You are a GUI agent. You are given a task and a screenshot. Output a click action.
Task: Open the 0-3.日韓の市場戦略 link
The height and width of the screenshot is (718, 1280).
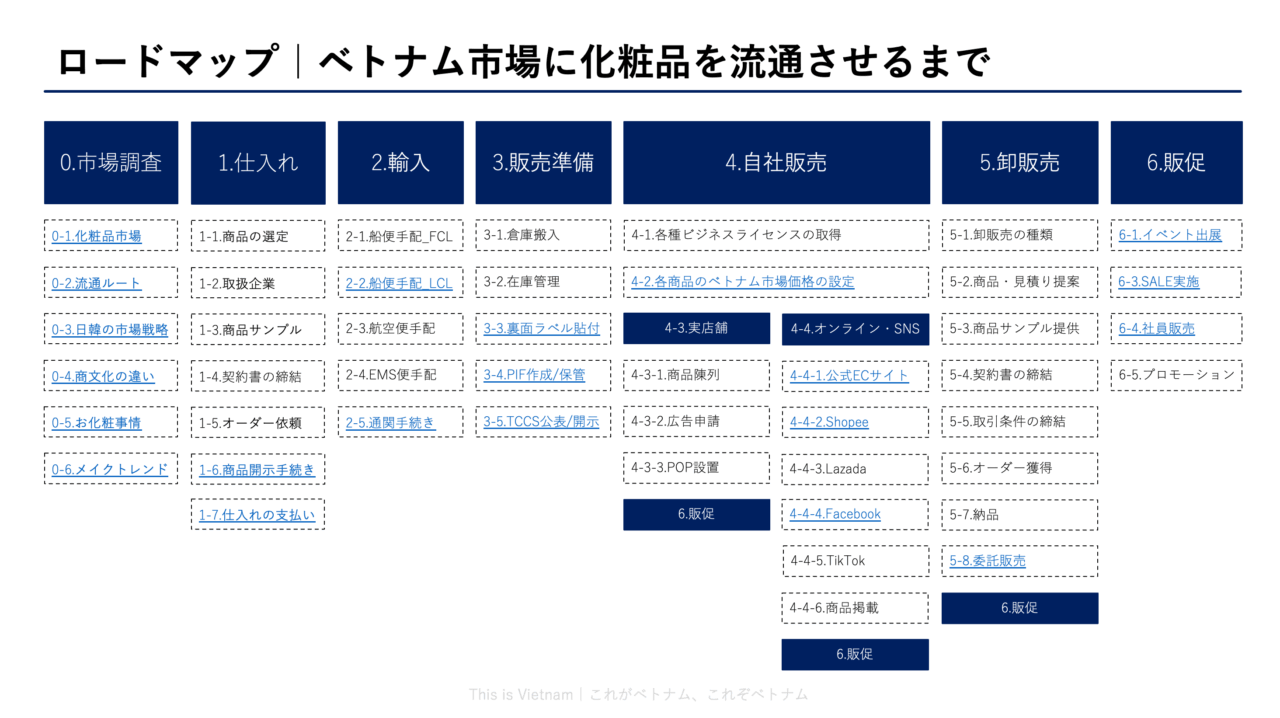110,328
